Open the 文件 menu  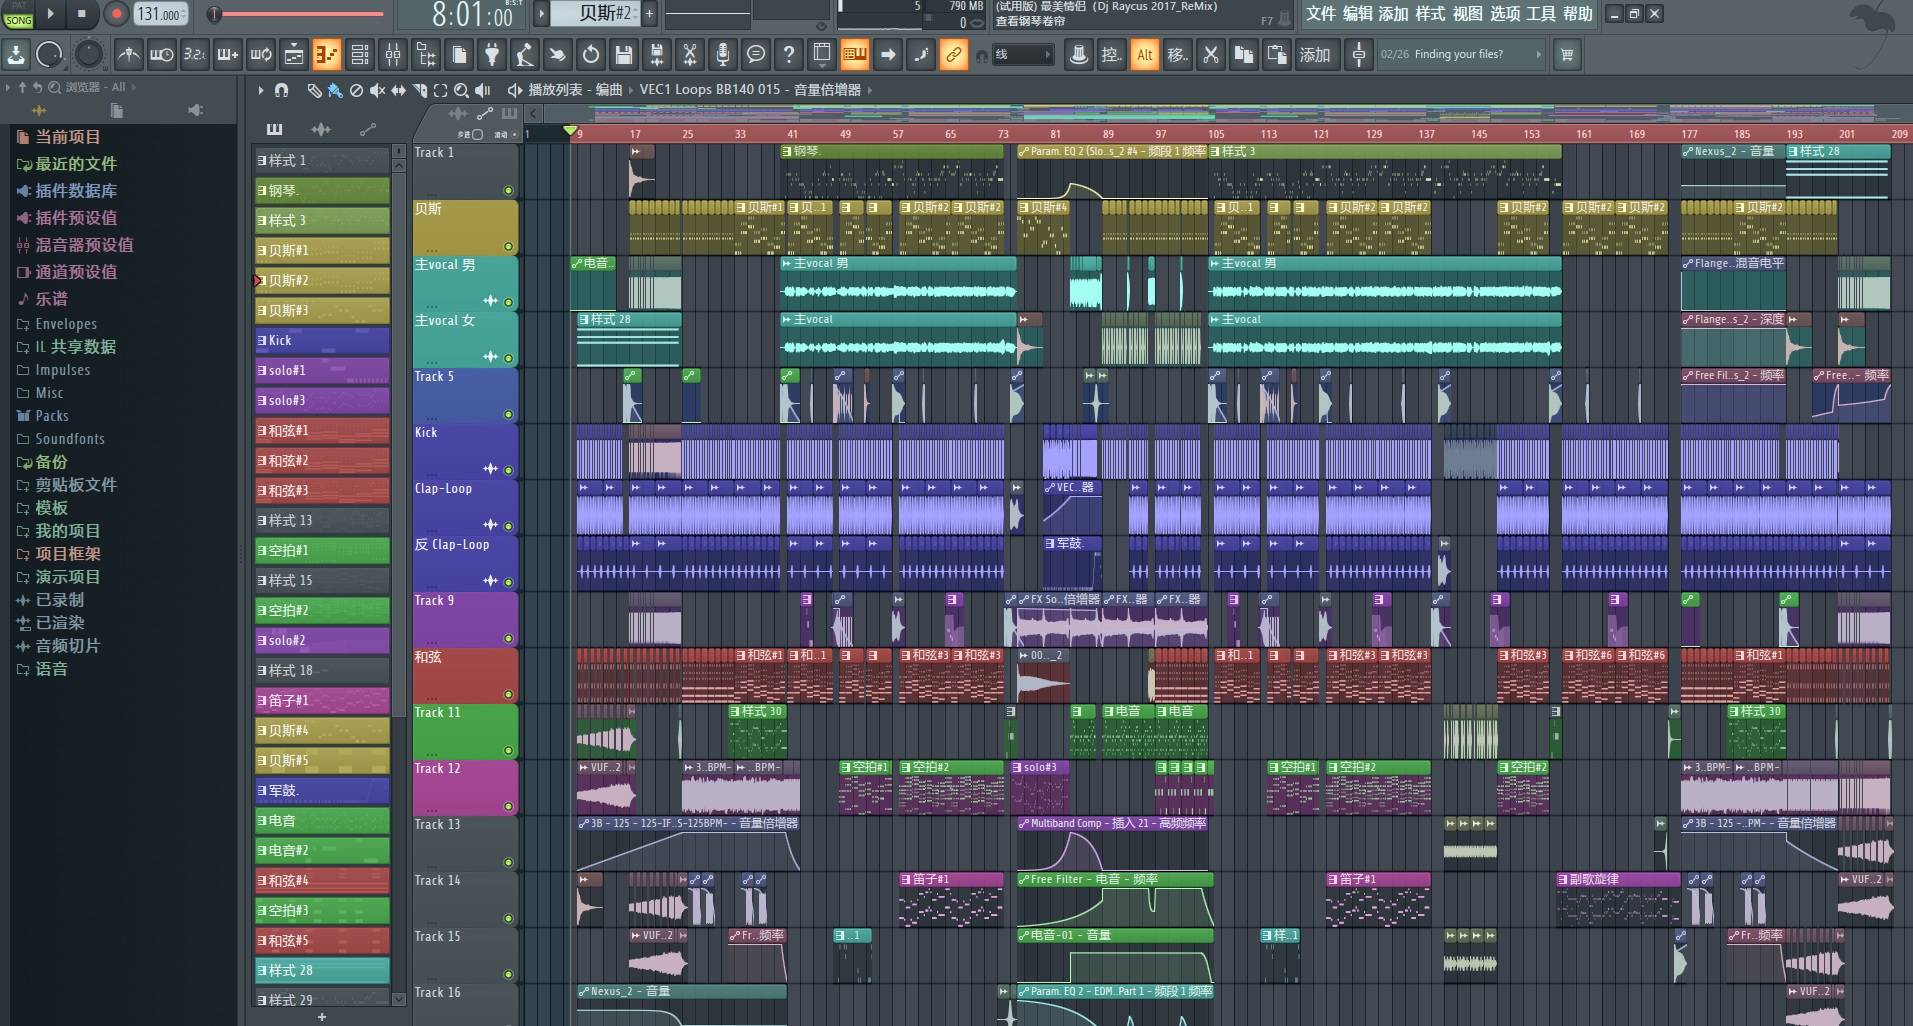point(1320,14)
